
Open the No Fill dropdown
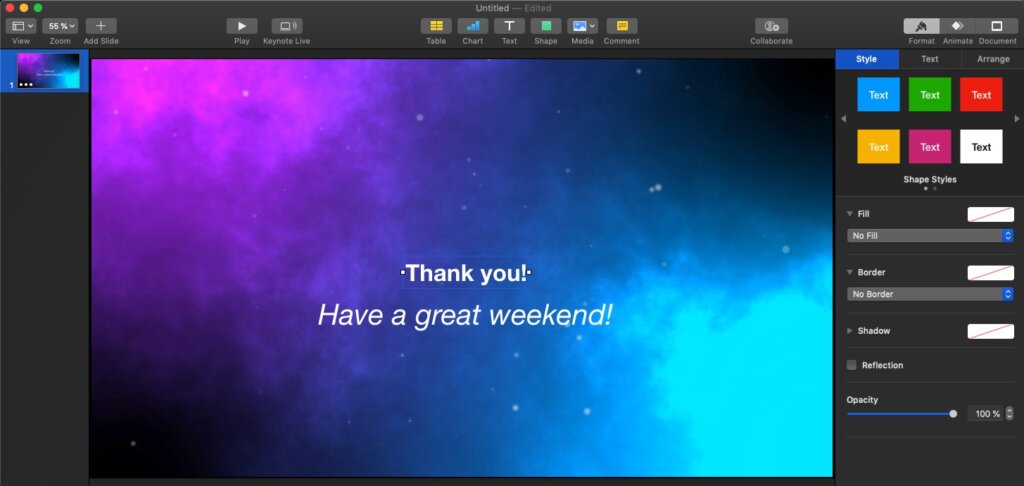[931, 236]
